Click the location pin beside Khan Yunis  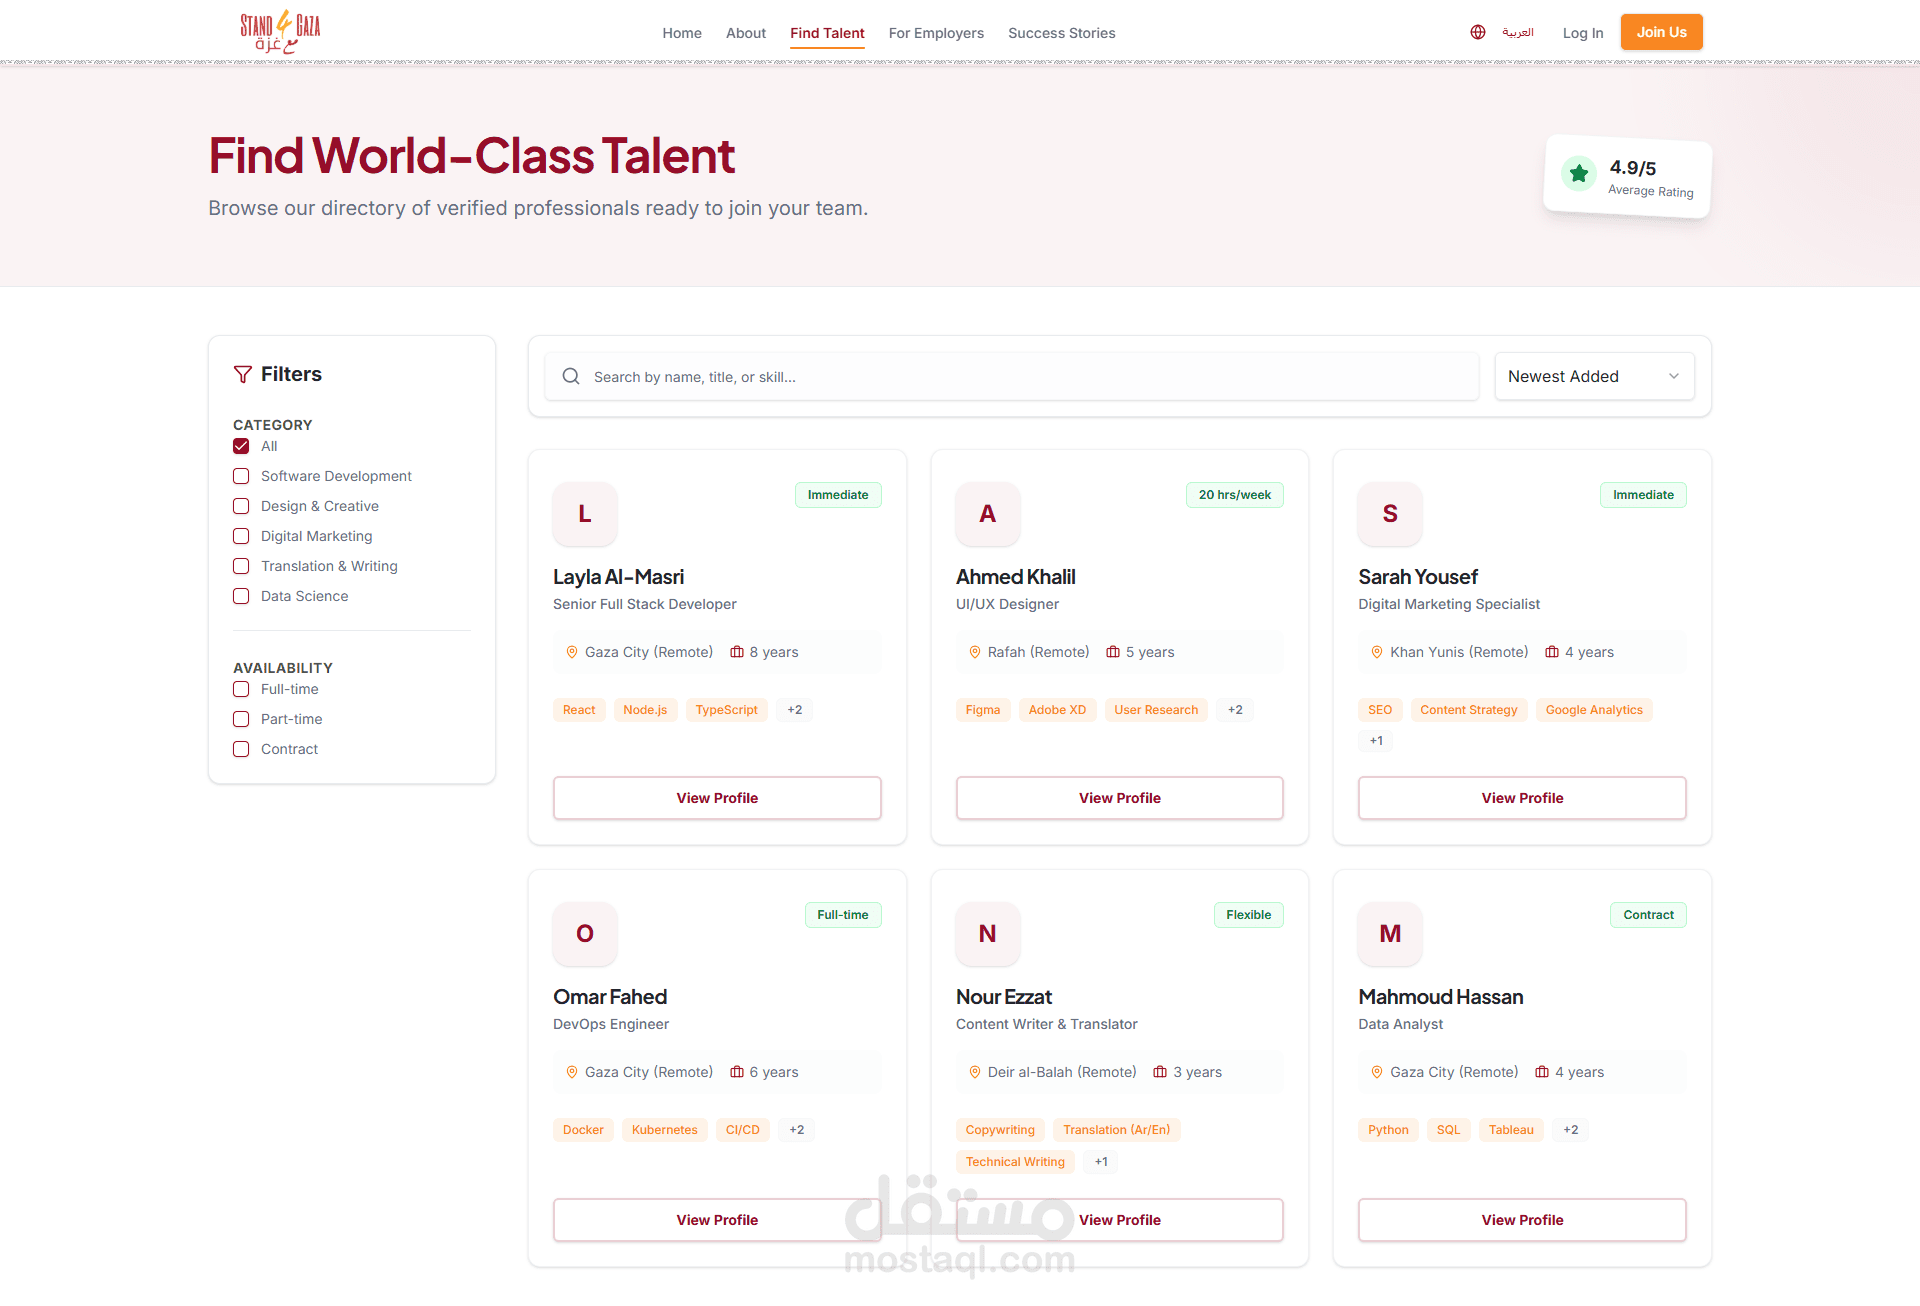[1377, 652]
